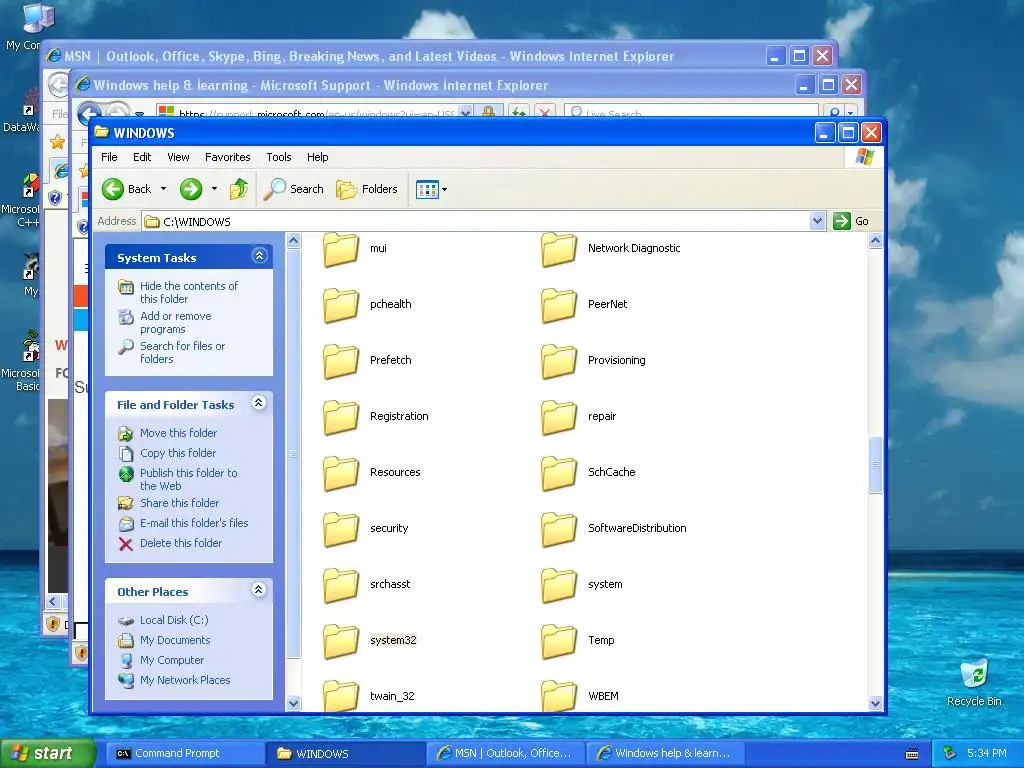Select the repair folder icon
Screen dimensions: 1024x768
tap(559, 417)
